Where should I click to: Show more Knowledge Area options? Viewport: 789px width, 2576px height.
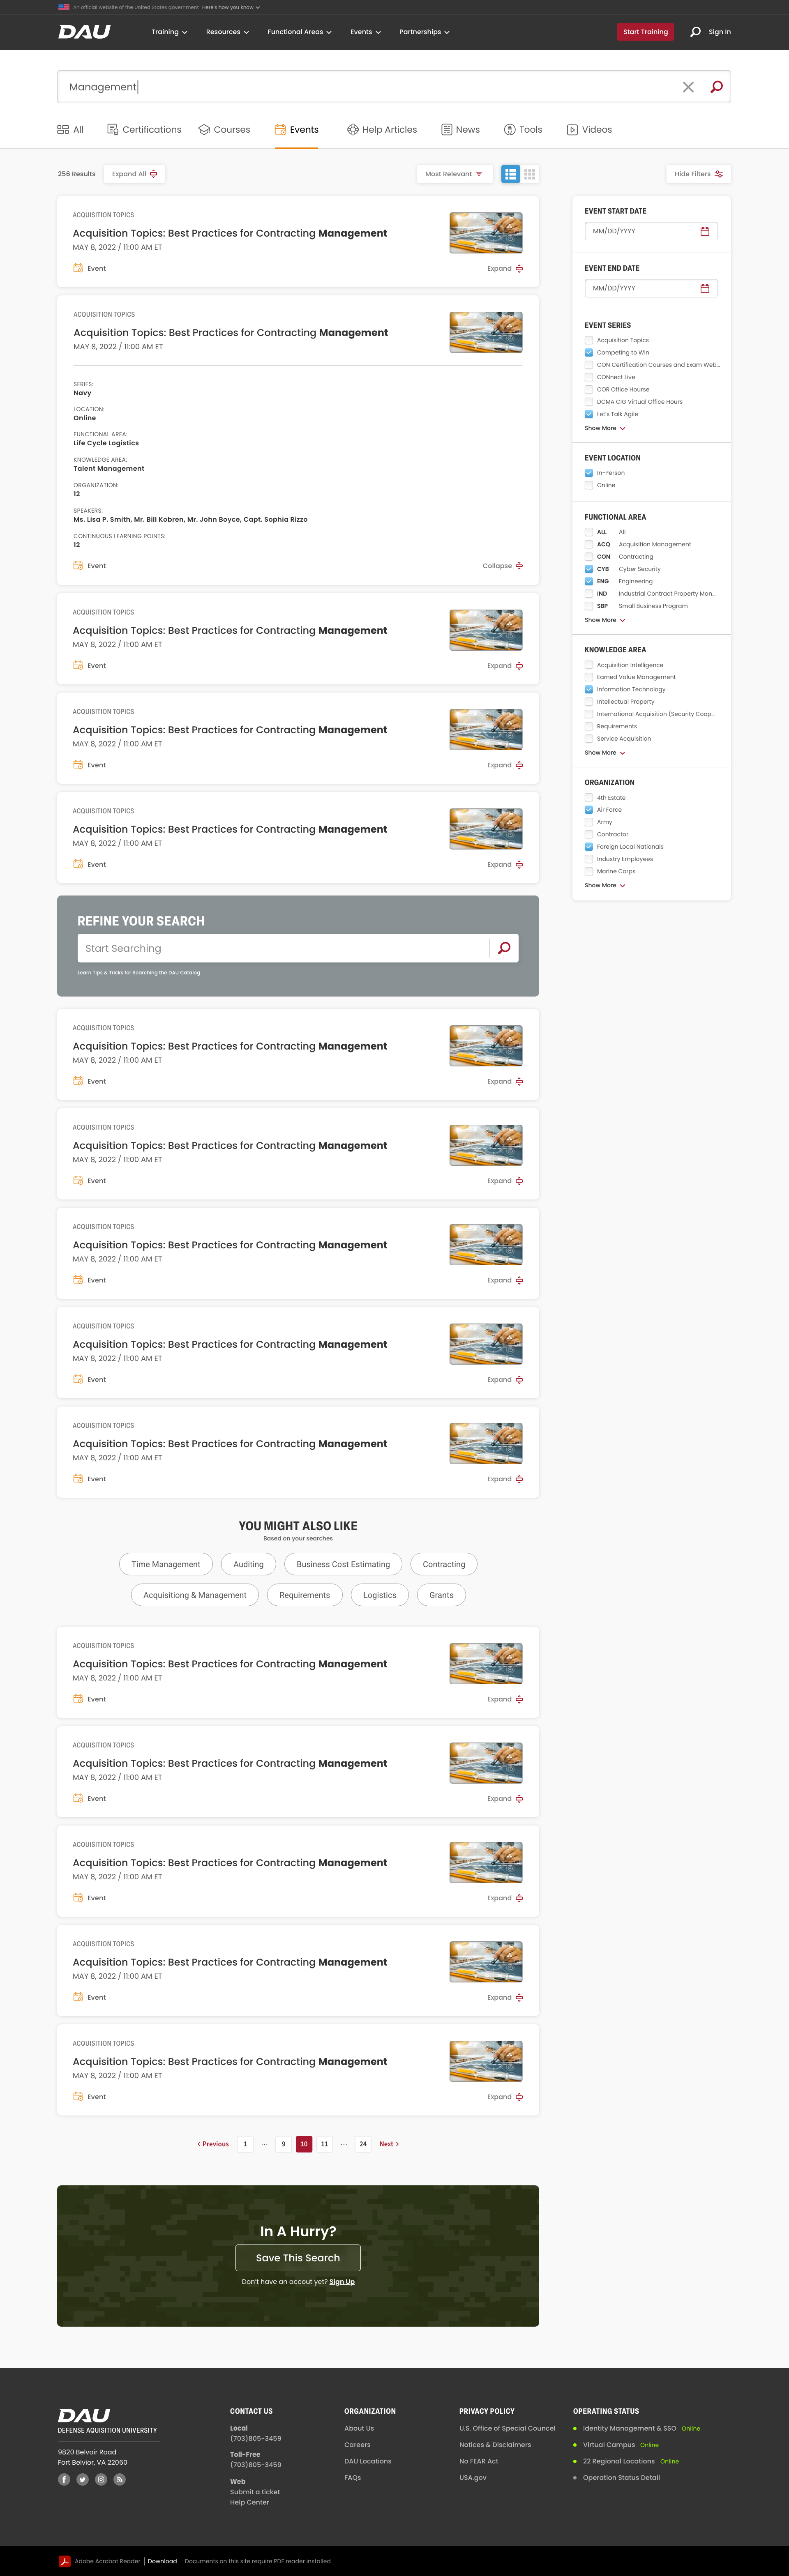coord(605,753)
